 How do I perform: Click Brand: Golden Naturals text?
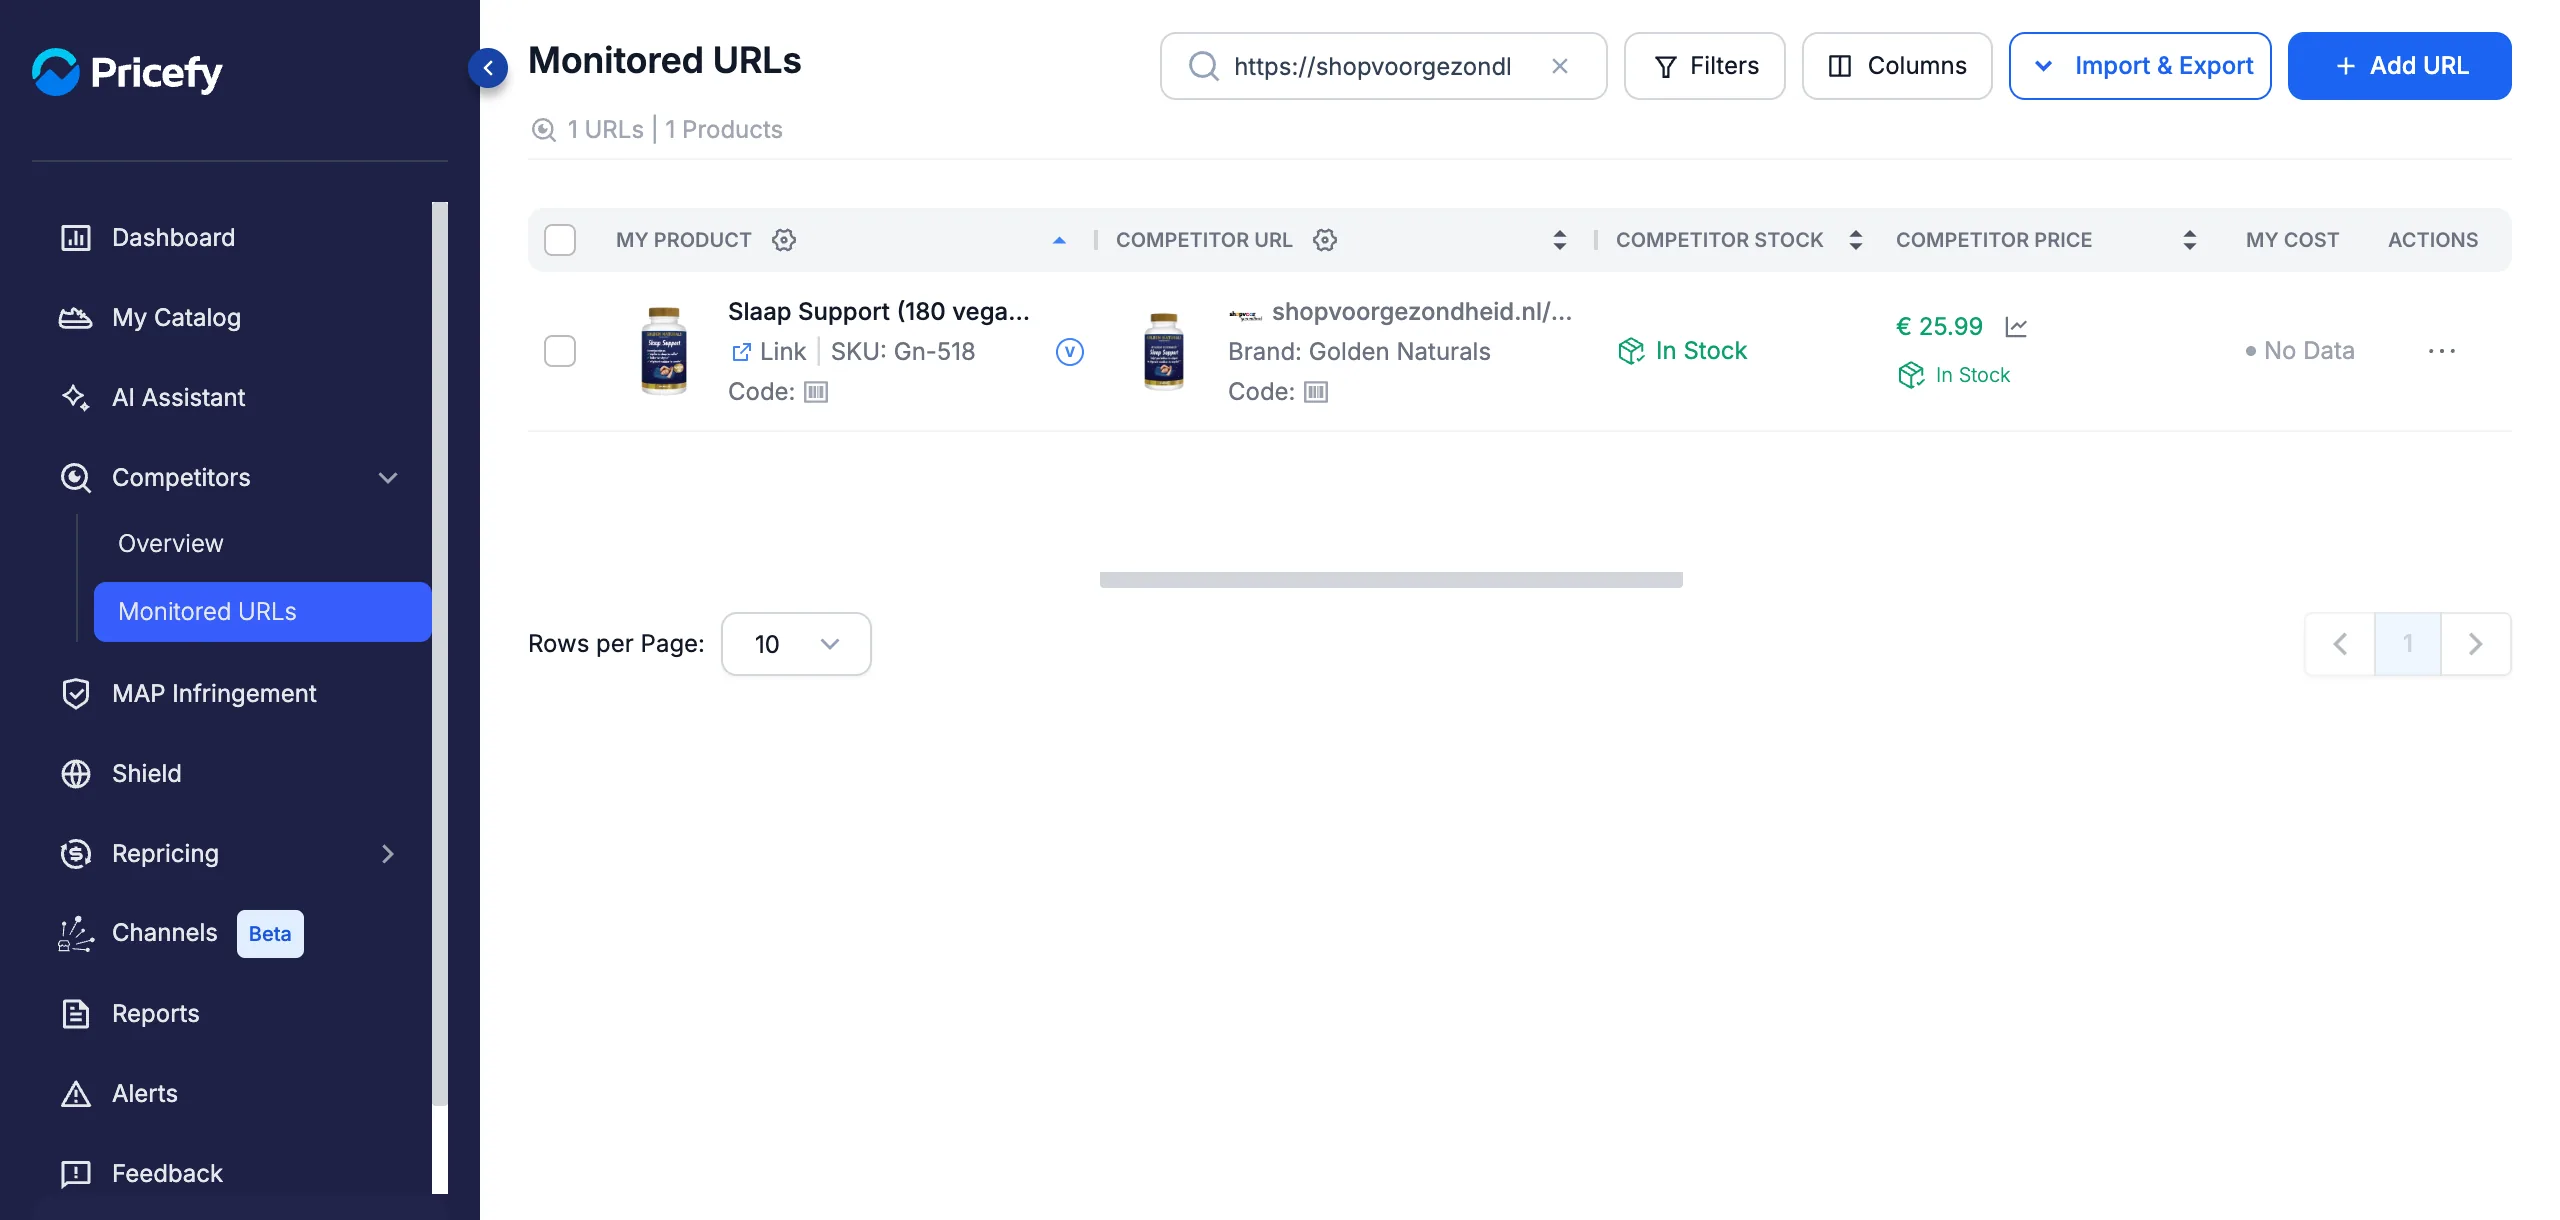tap(1359, 352)
